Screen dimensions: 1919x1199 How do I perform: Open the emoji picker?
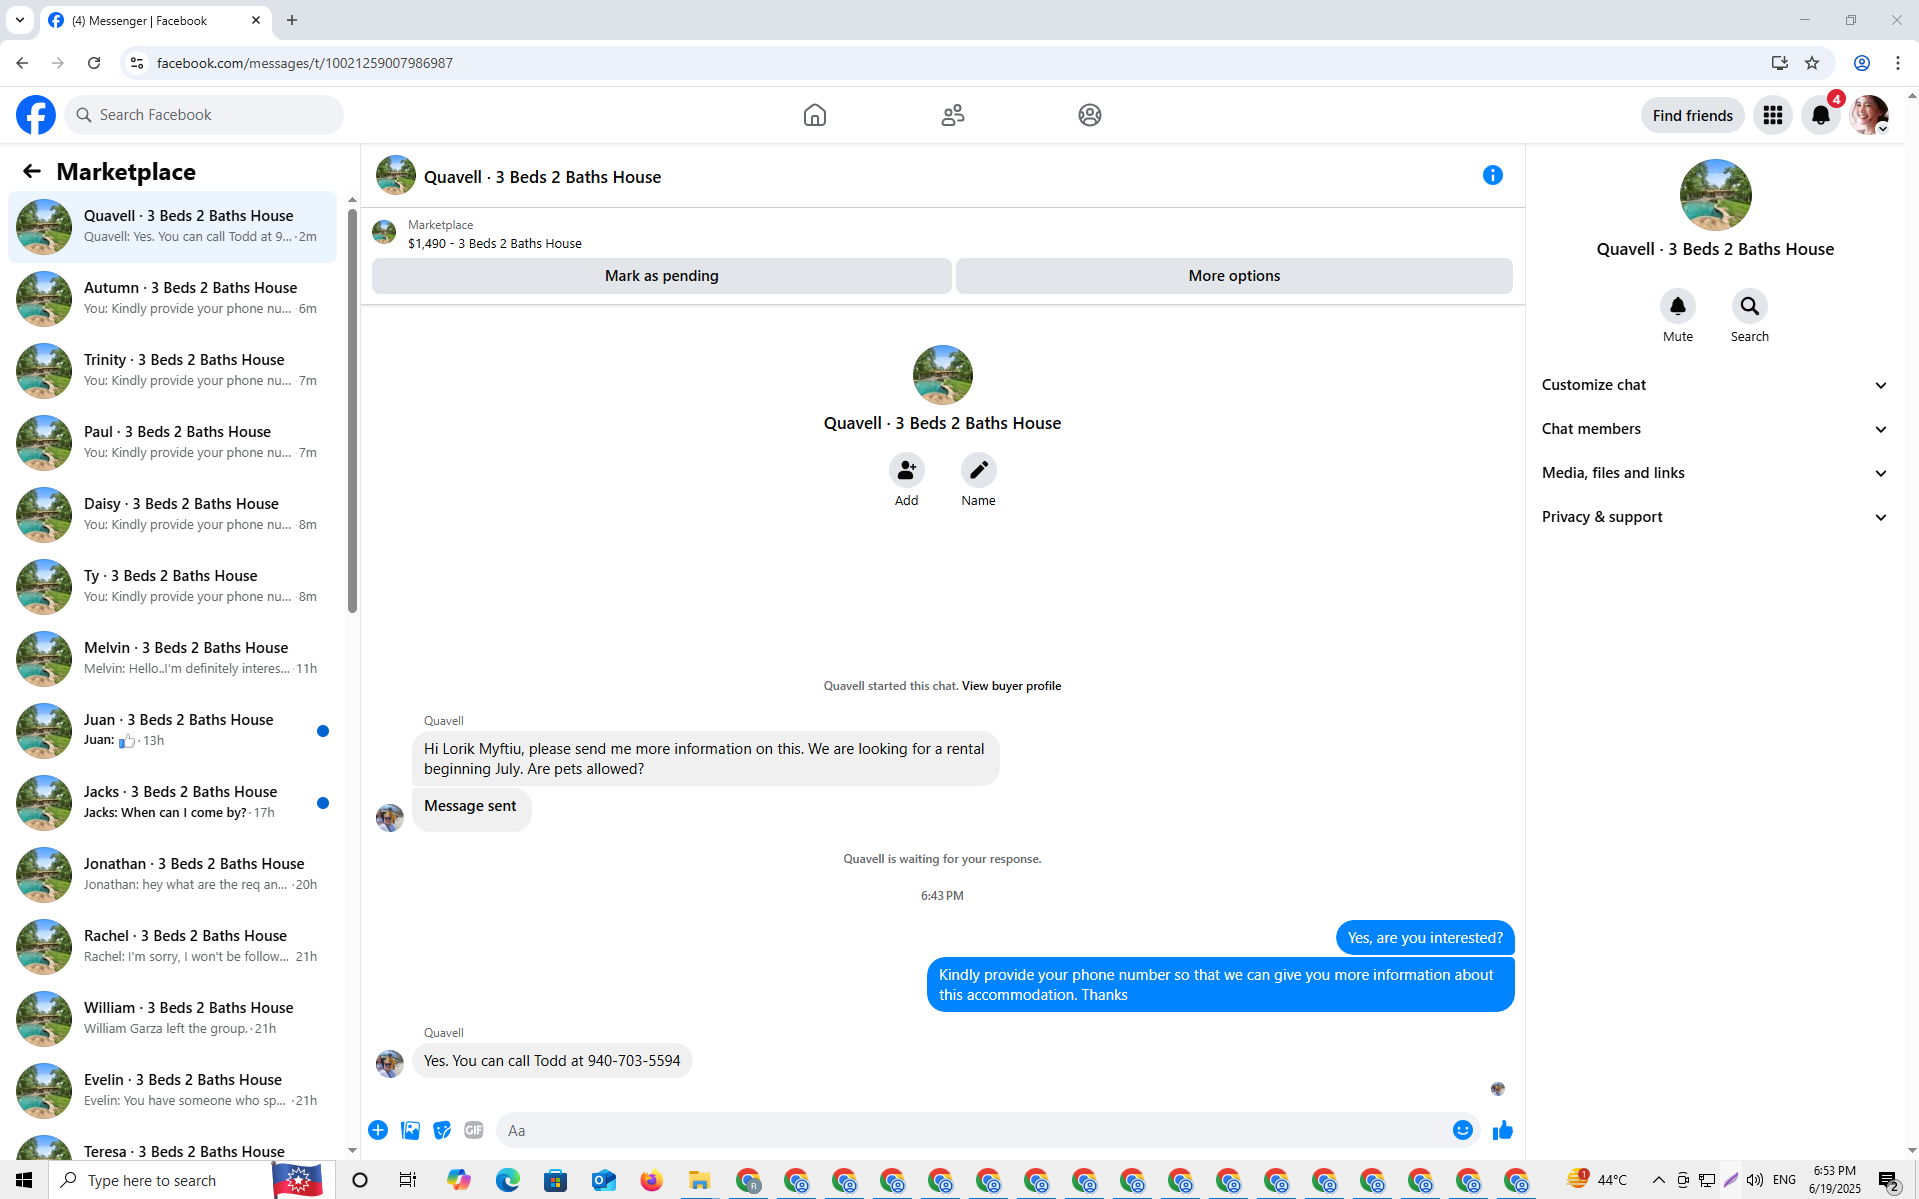(x=1463, y=1130)
